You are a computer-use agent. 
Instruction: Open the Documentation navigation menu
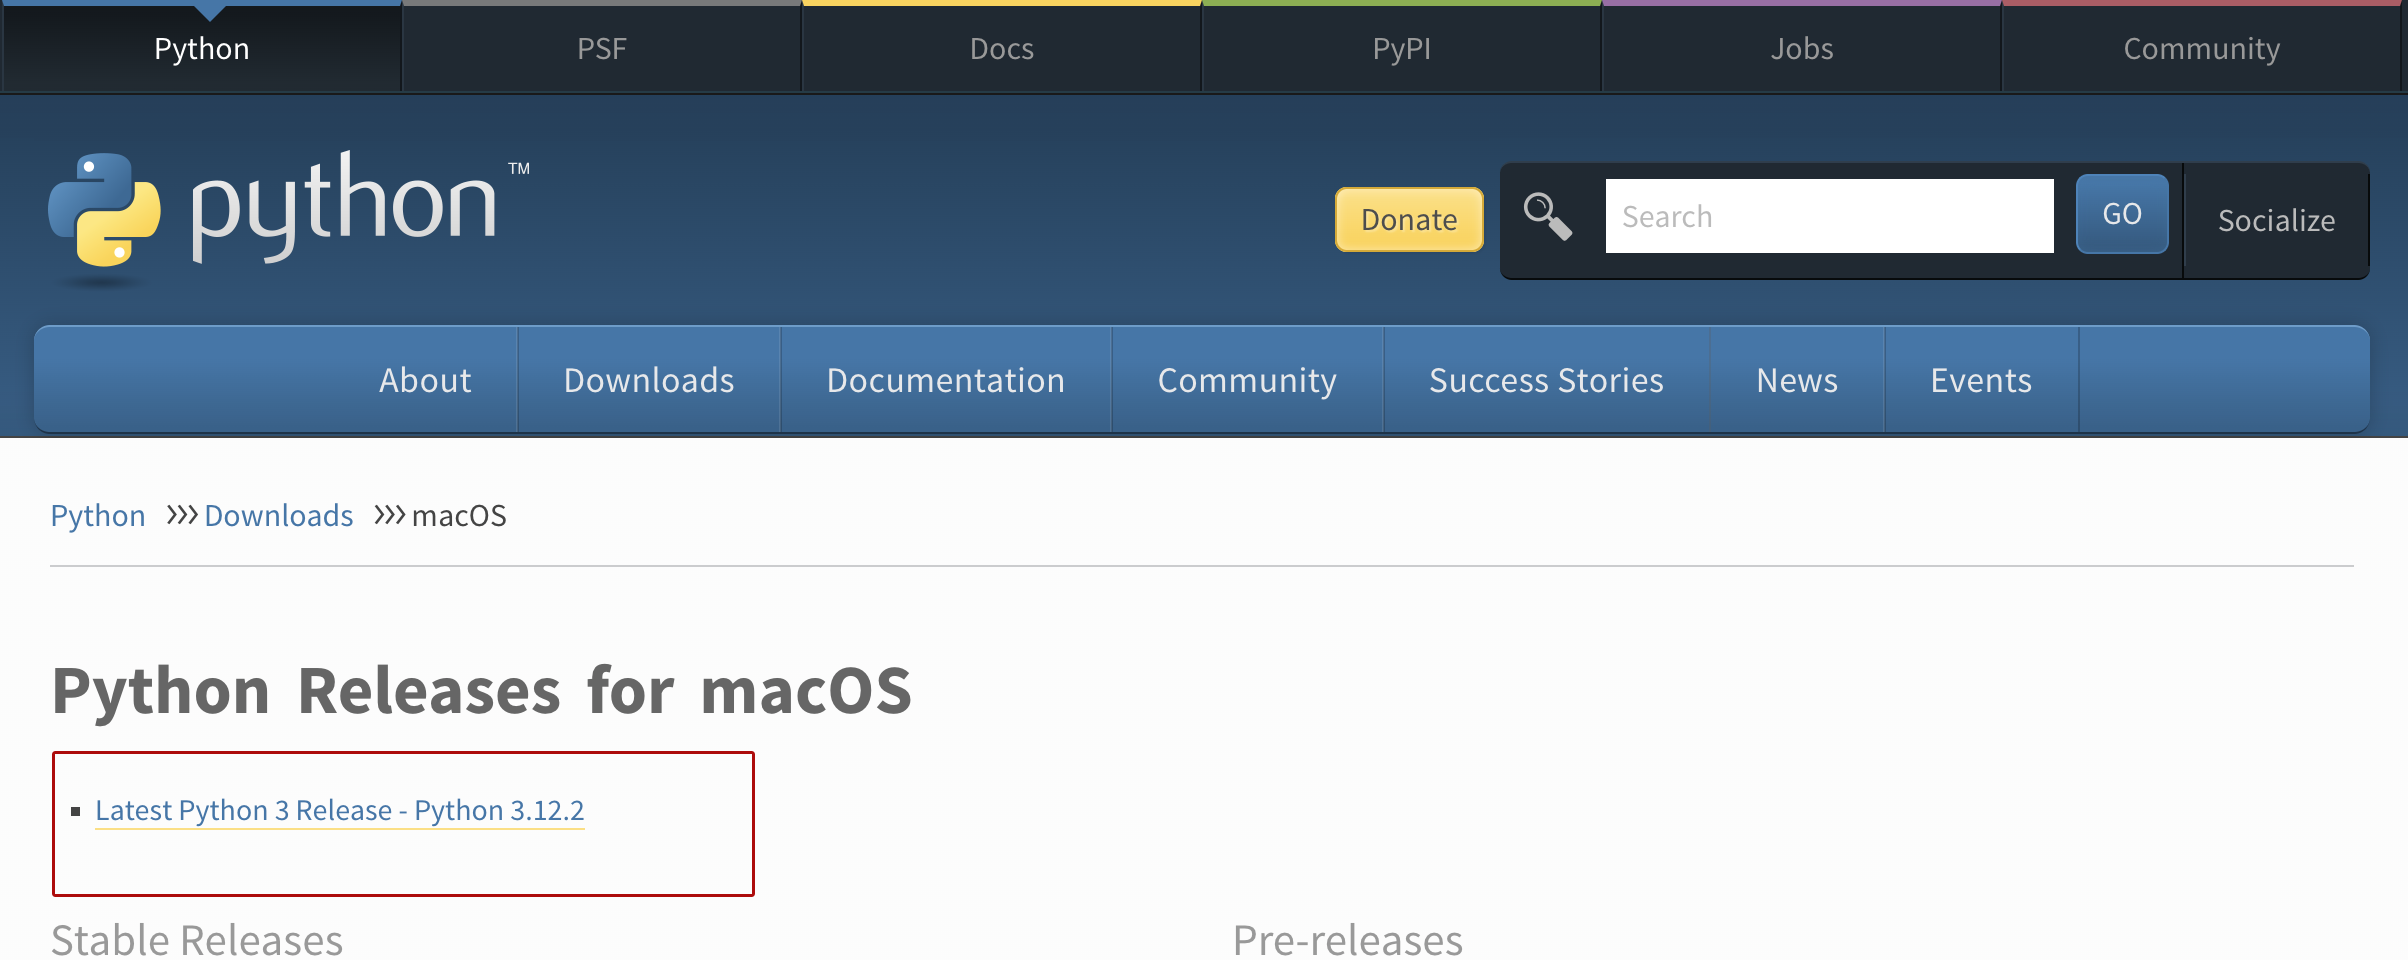click(946, 380)
